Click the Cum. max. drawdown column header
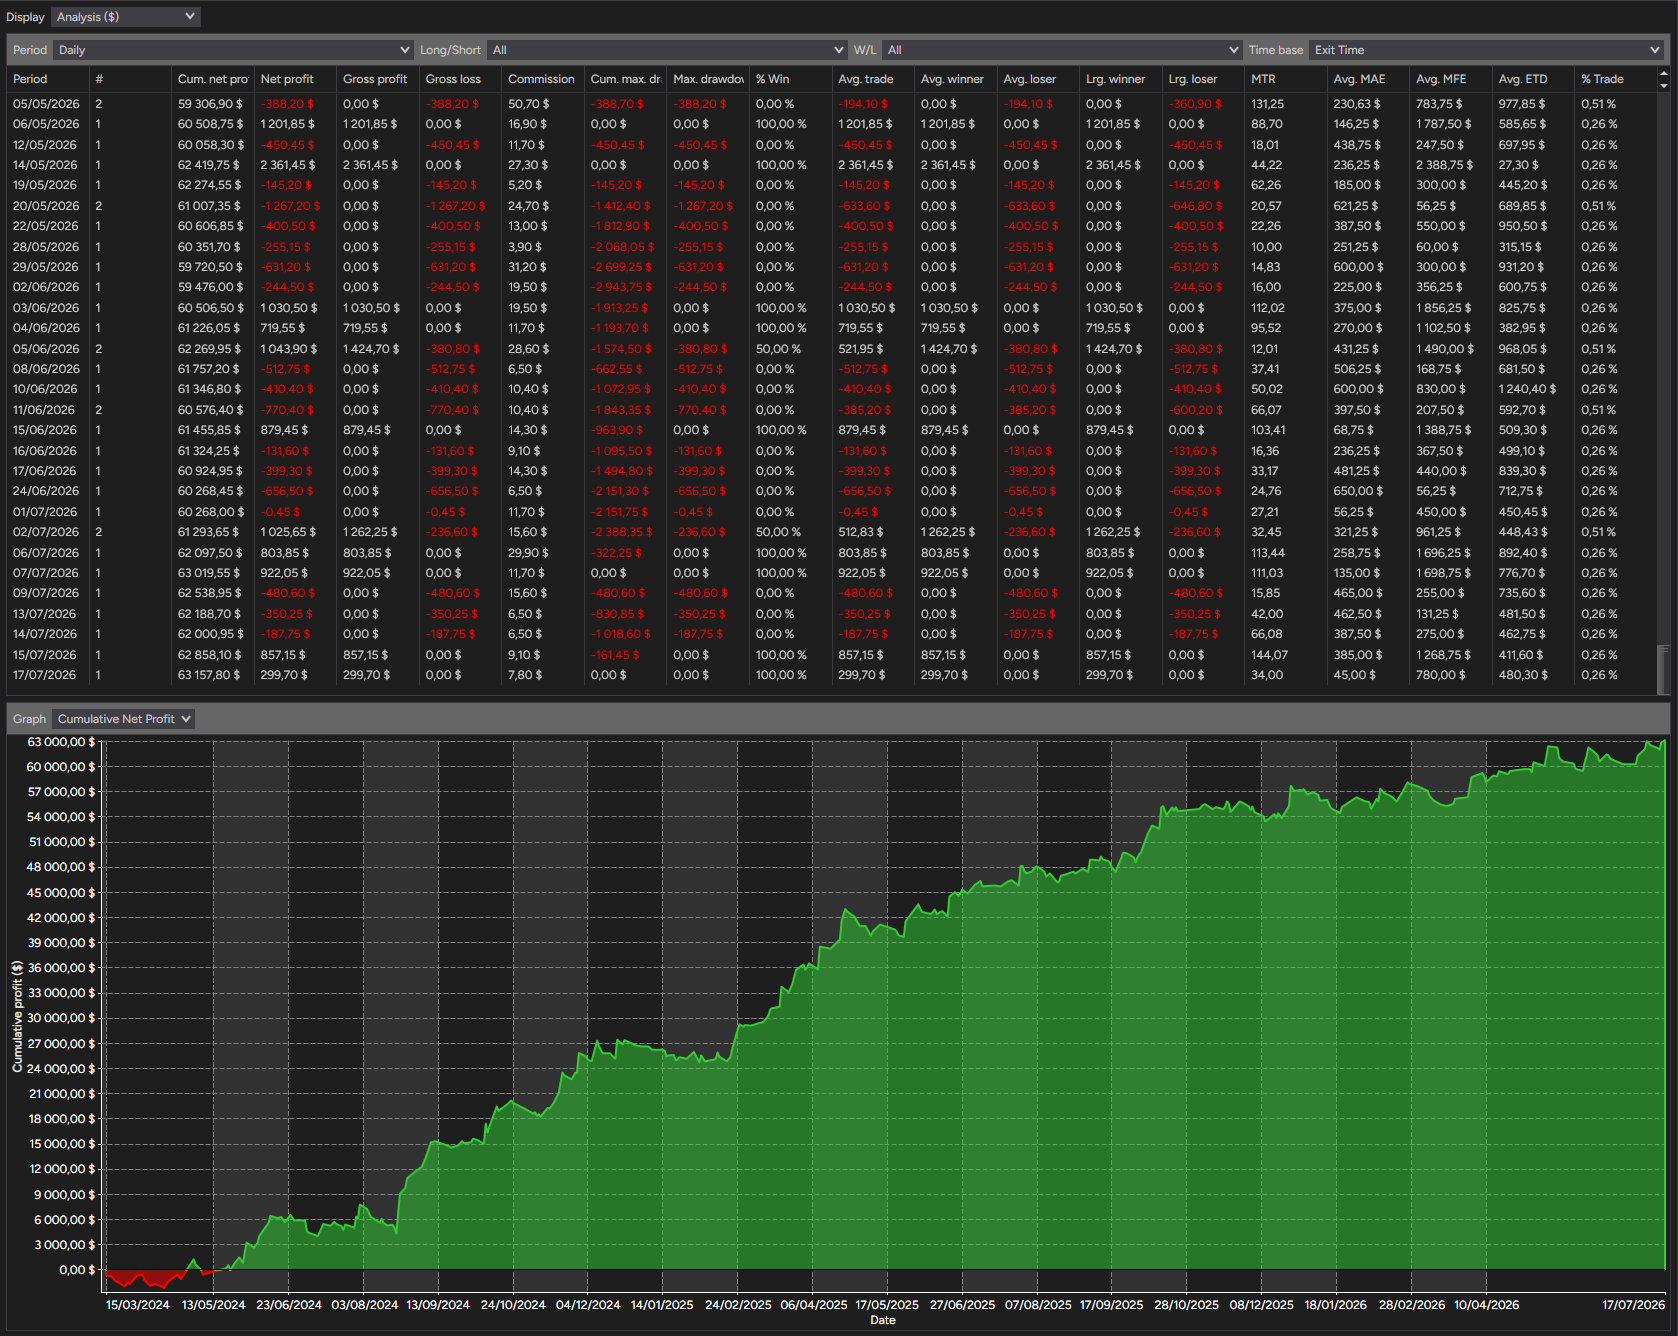Viewport: 1678px width, 1336px height. (x=625, y=79)
